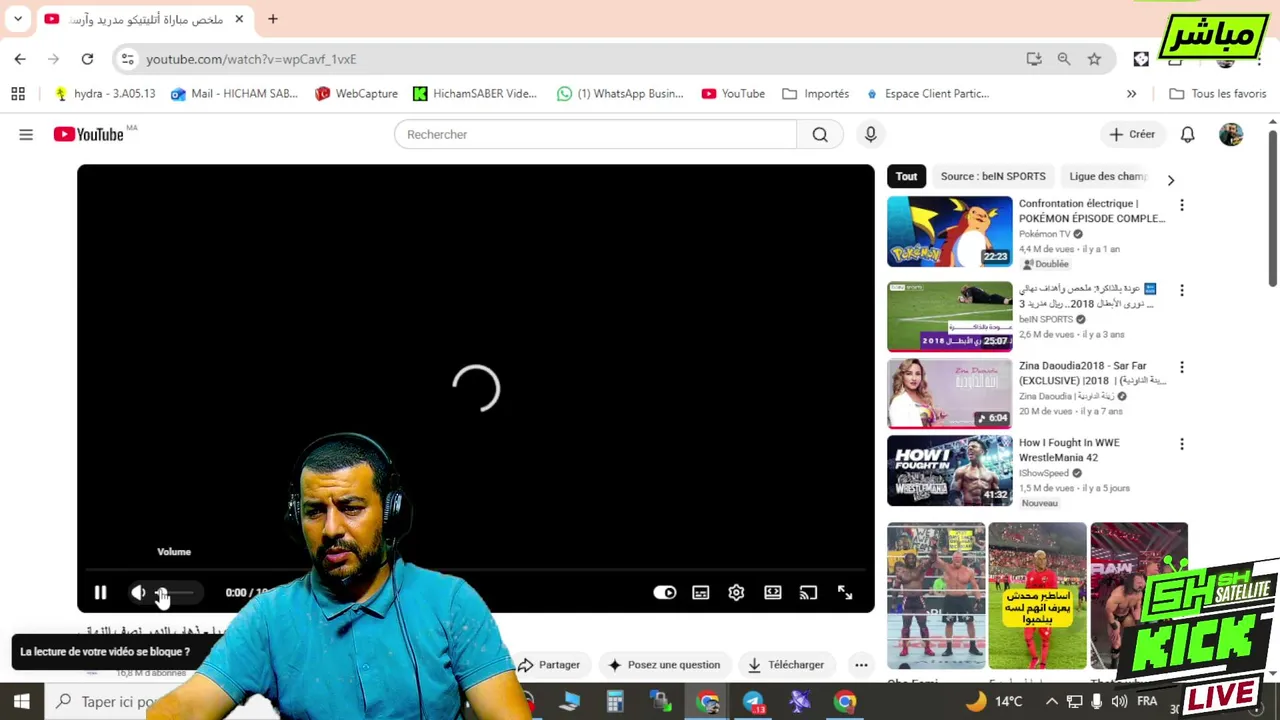Open the Mail - HICHAM SAB bookmark
Image resolution: width=1280 pixels, height=720 pixels.
[x=234, y=94]
